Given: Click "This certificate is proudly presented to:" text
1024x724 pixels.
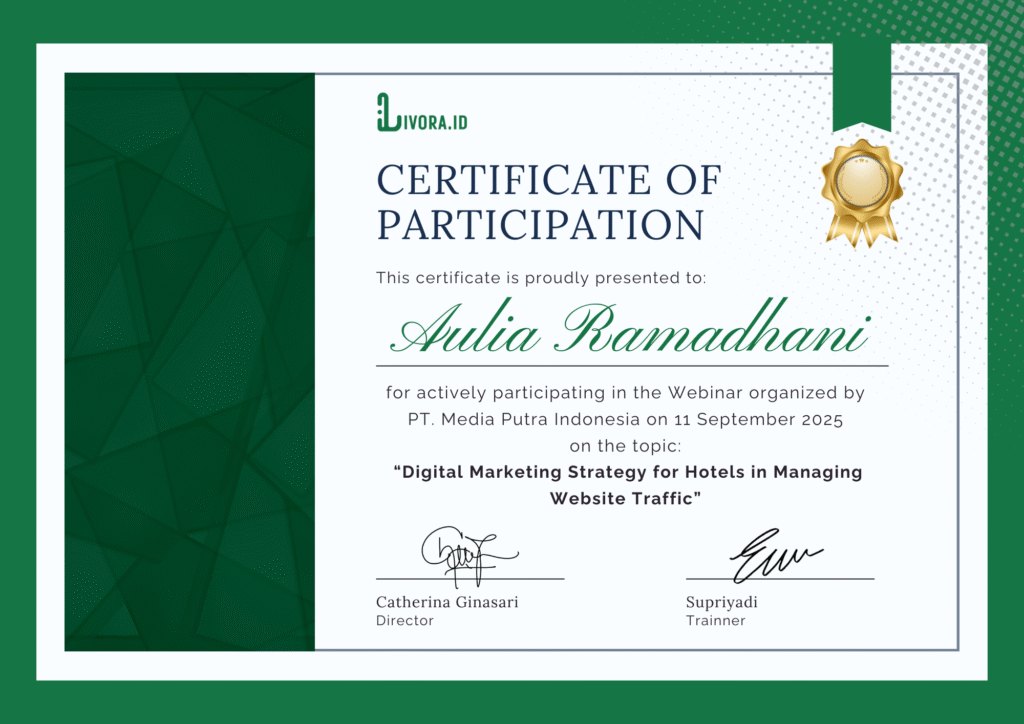Looking at the screenshot, I should [x=541, y=278].
